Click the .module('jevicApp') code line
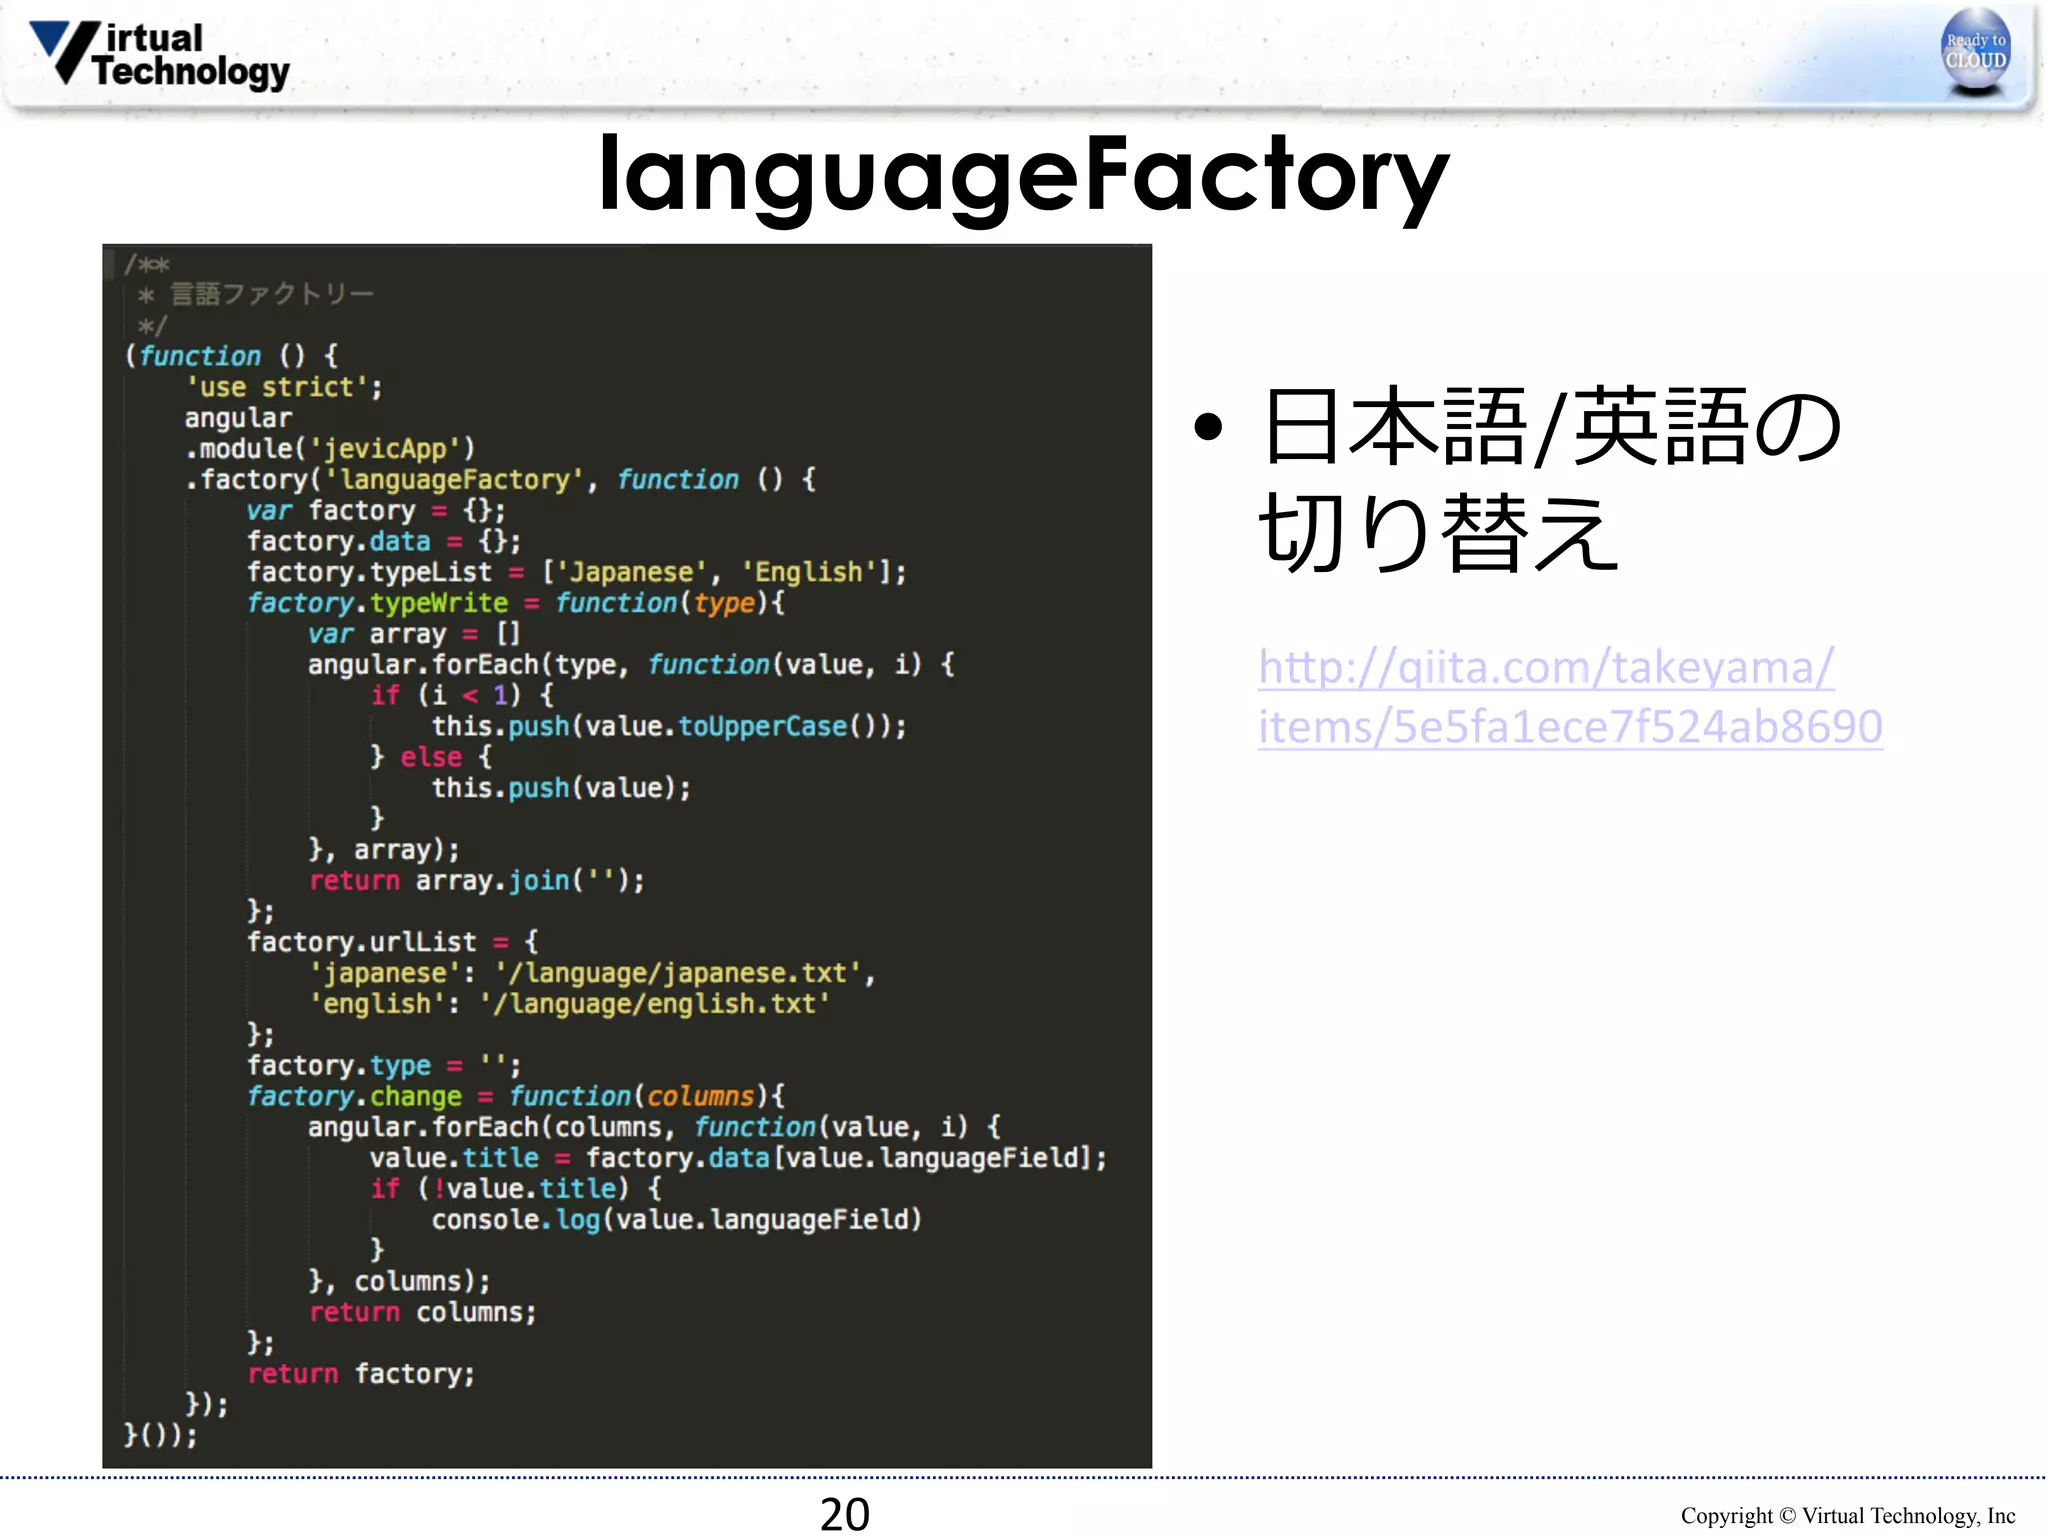The height and width of the screenshot is (1536, 2048). pyautogui.click(x=330, y=449)
